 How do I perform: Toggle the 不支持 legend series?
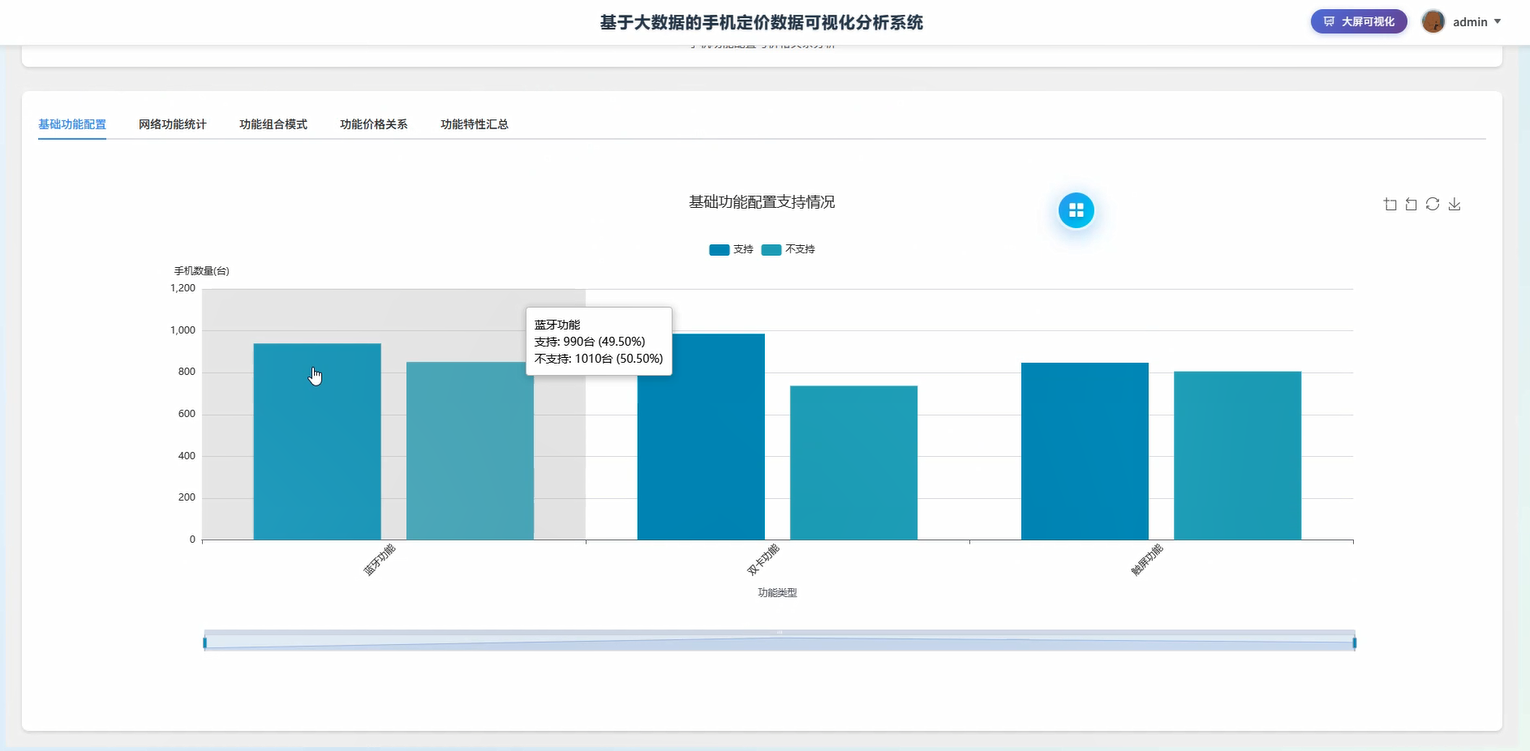[x=788, y=249]
